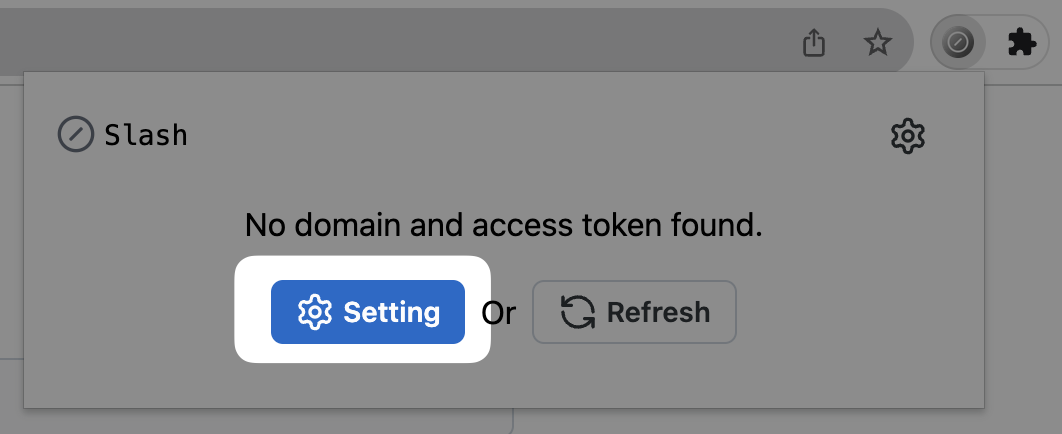Bookmark this page with the star icon
Image resolution: width=1062 pixels, height=434 pixels.
(x=877, y=43)
